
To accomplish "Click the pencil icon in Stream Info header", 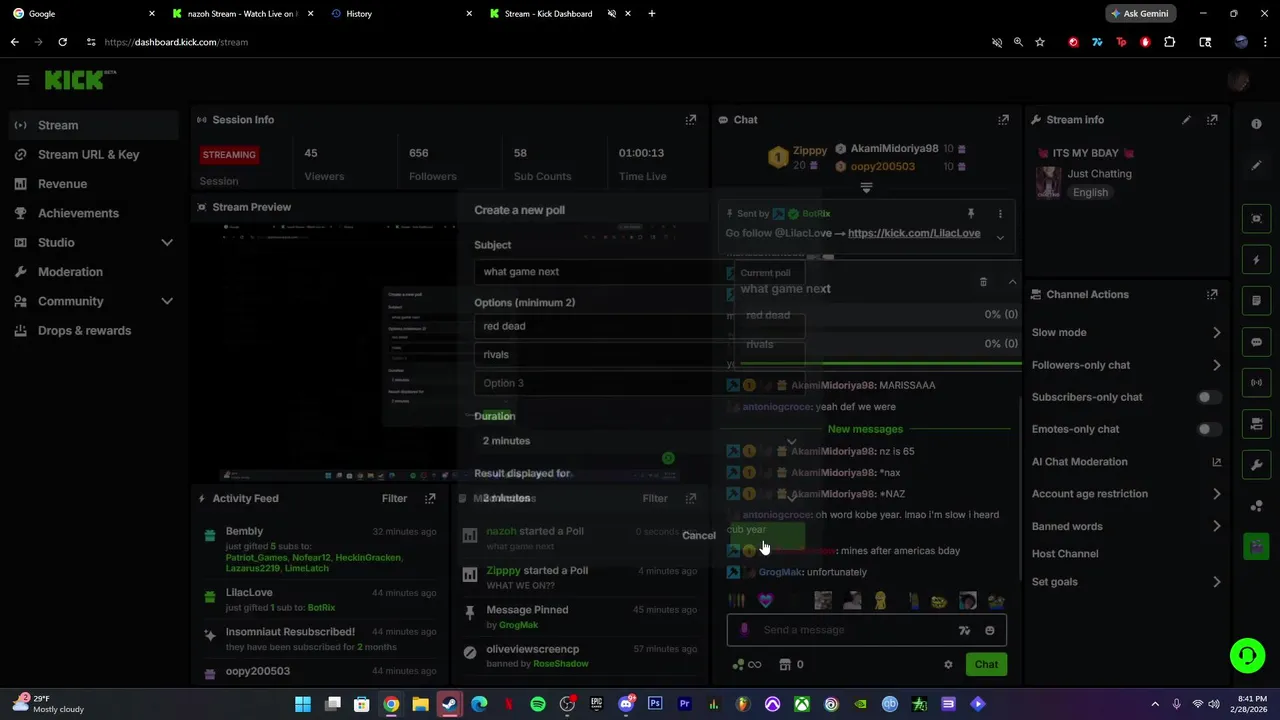I will tap(1186, 120).
